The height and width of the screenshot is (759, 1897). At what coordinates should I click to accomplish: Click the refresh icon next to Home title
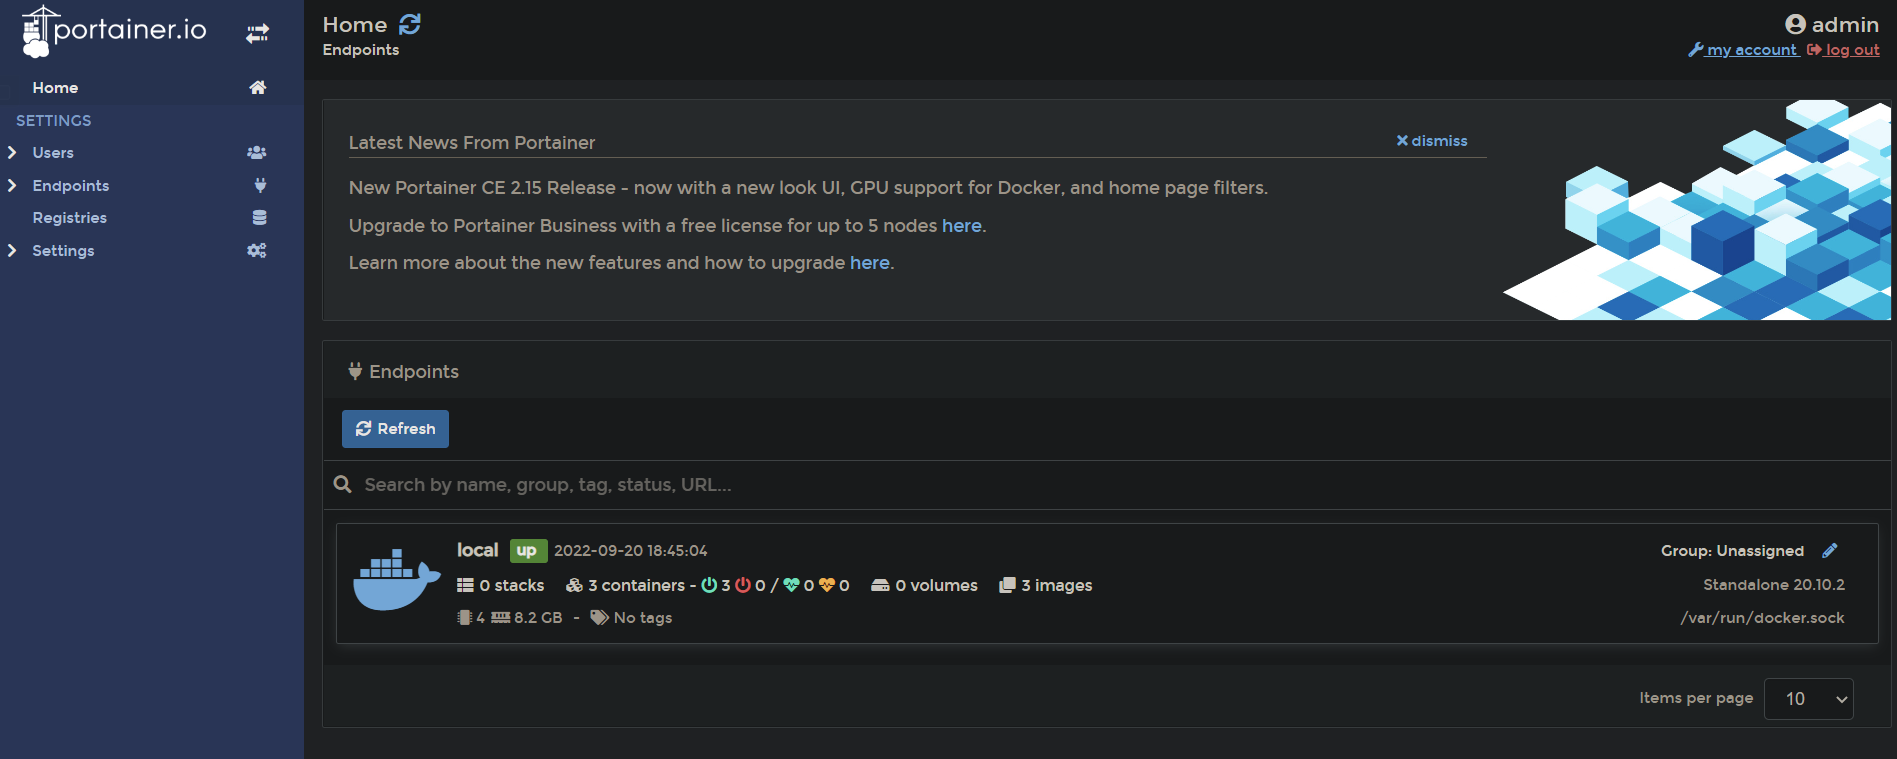(x=410, y=24)
